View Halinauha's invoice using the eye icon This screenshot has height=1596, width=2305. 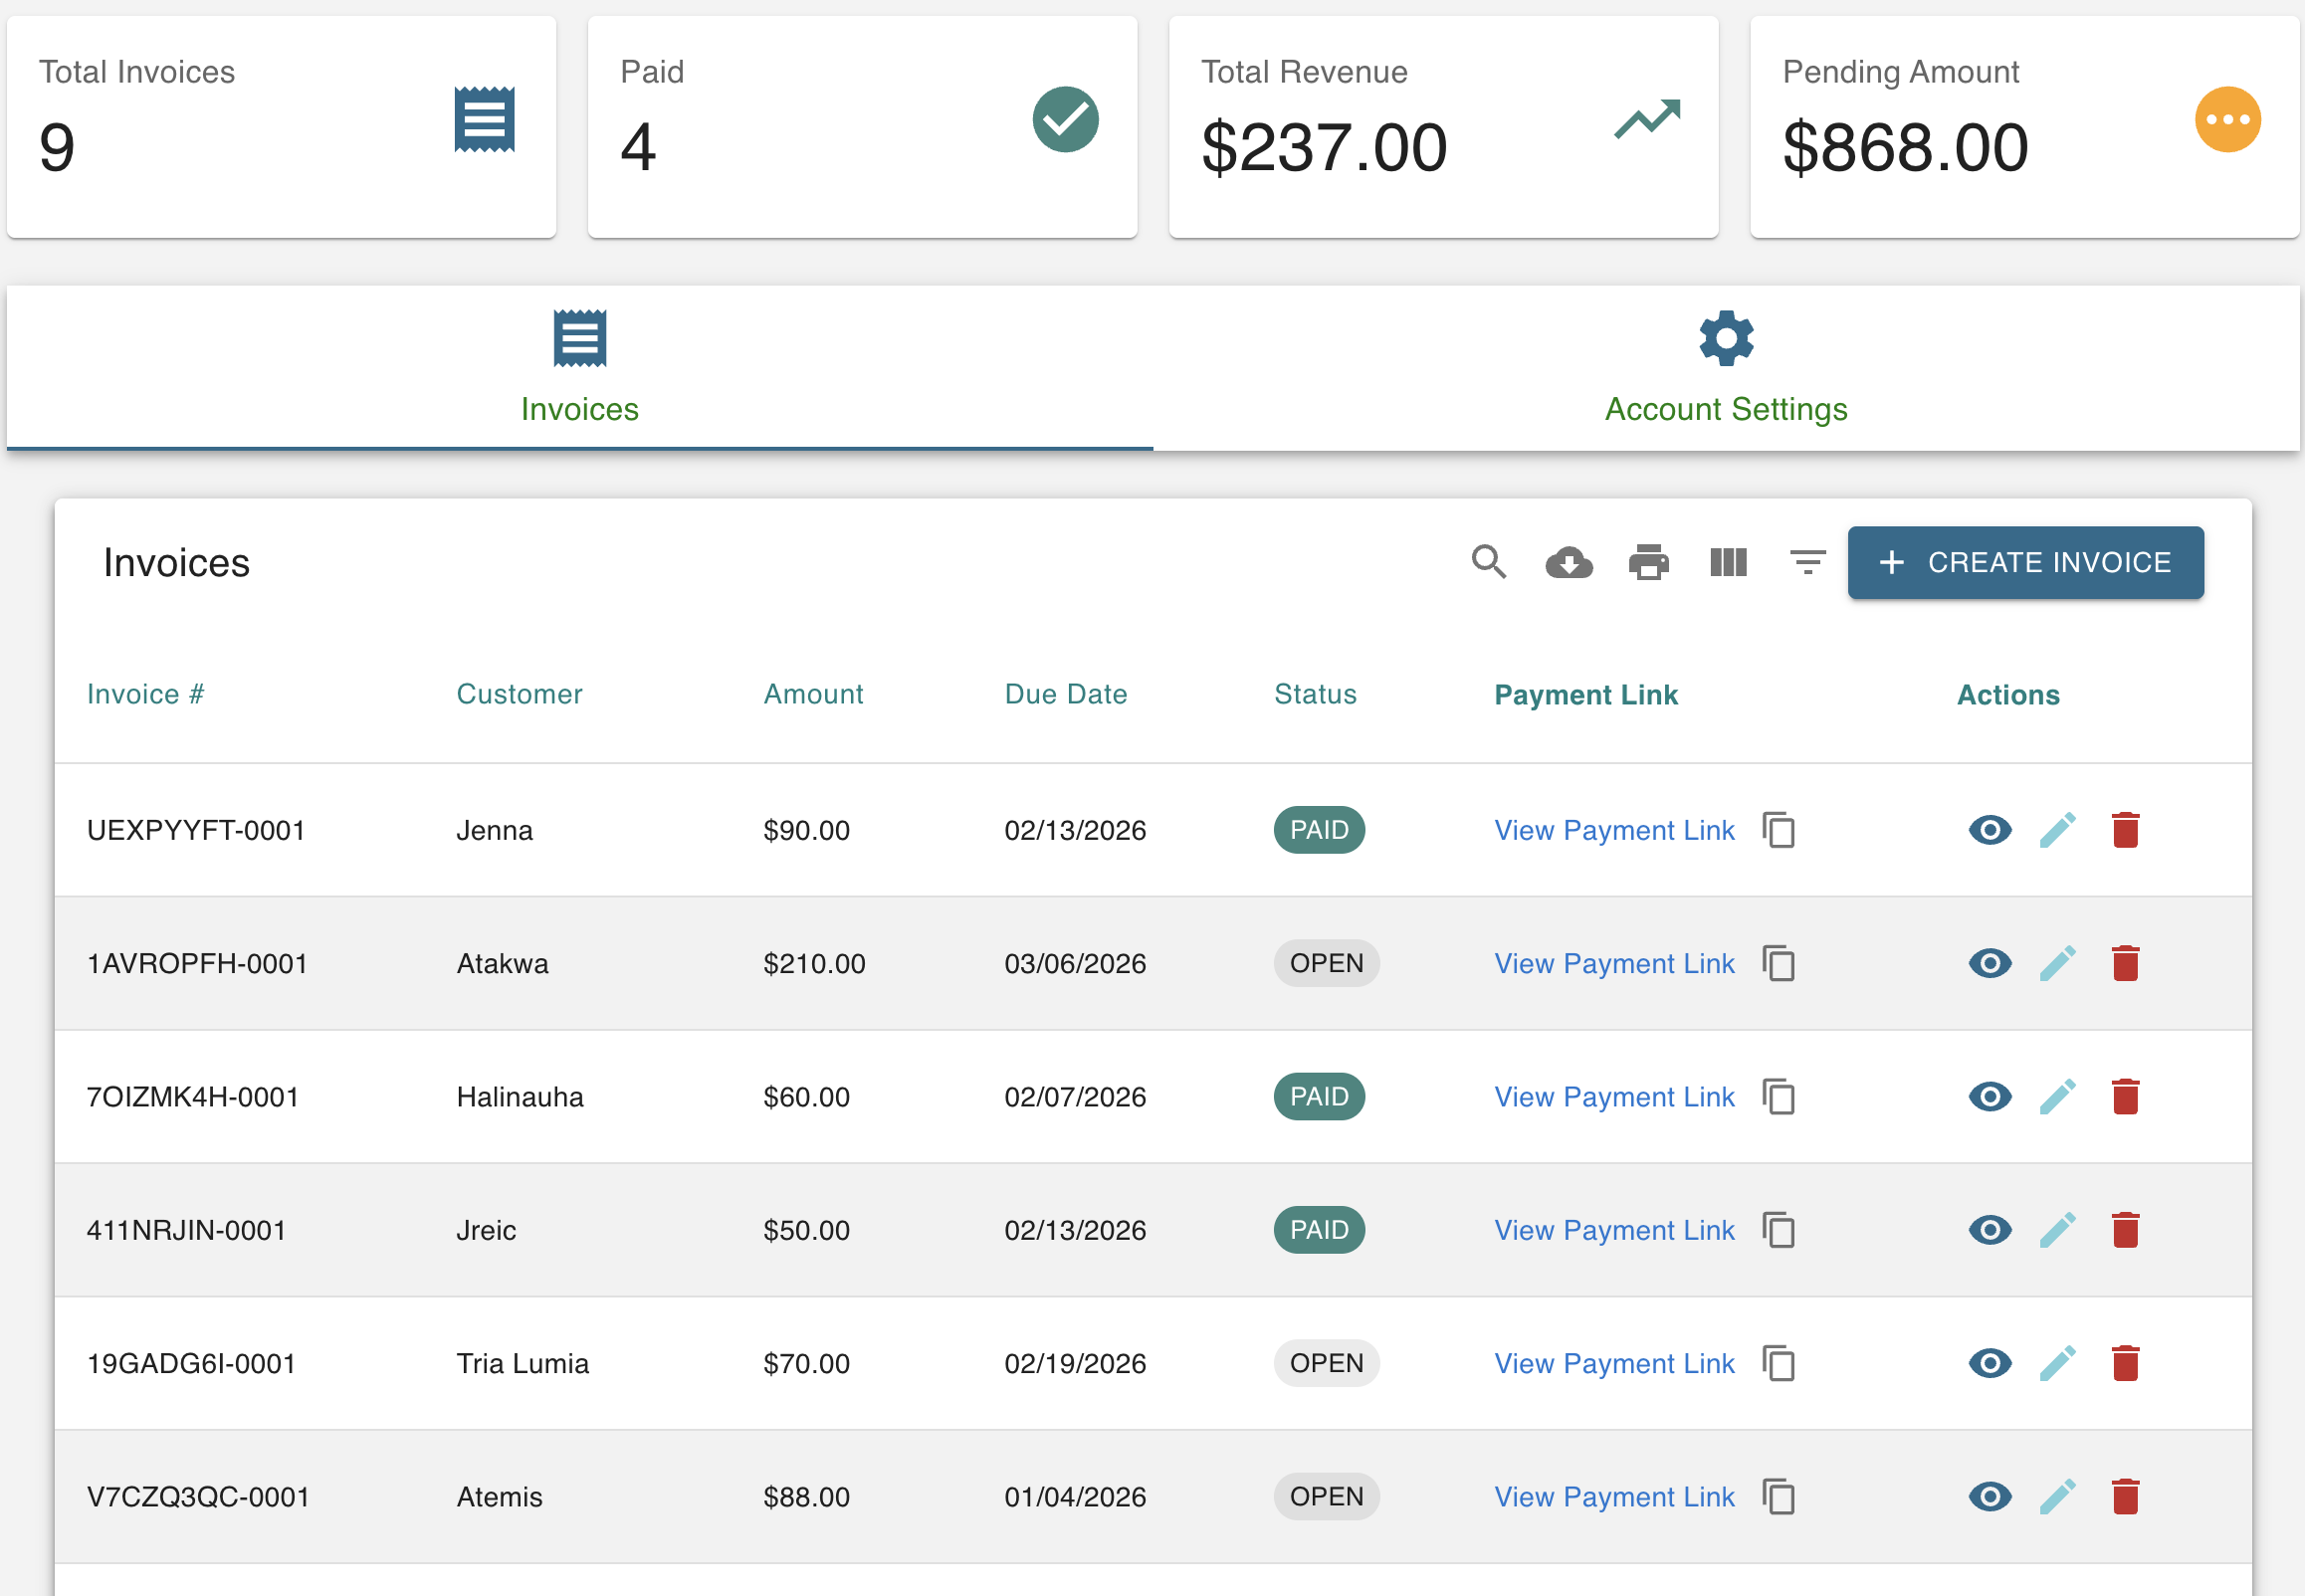click(1989, 1096)
